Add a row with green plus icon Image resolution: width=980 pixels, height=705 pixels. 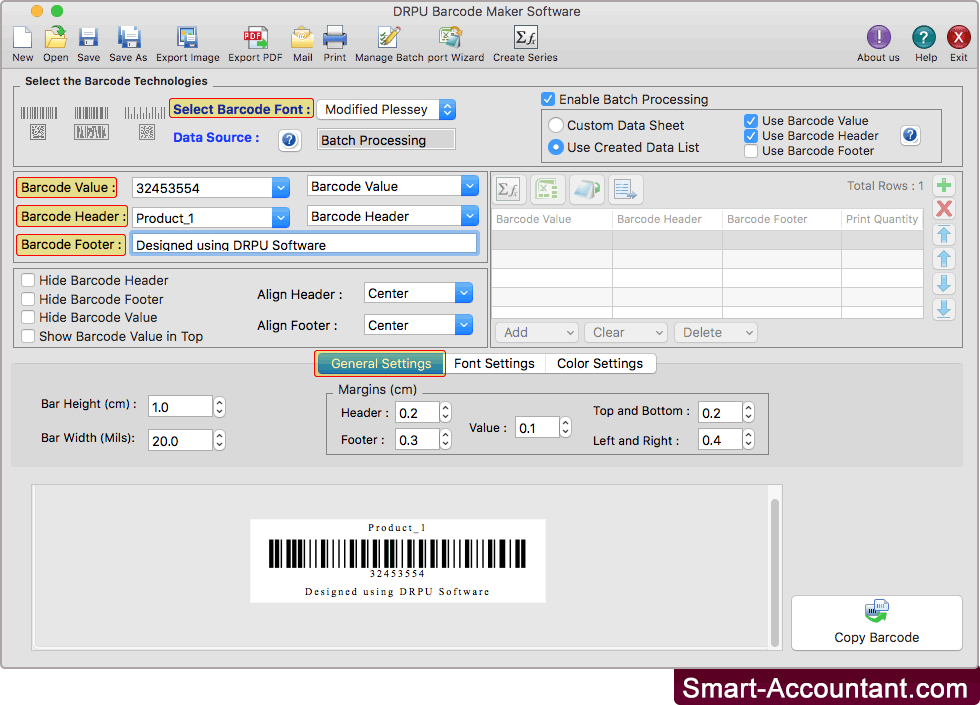click(x=944, y=185)
